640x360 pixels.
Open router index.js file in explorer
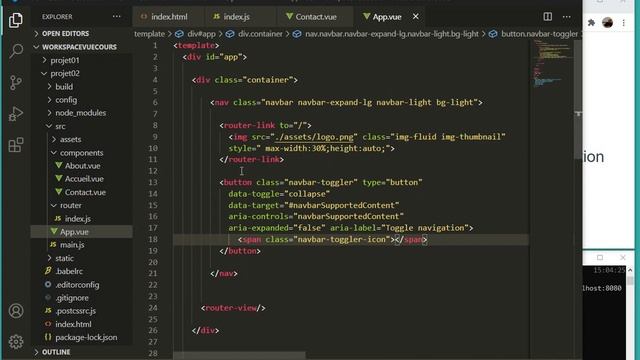(78, 219)
